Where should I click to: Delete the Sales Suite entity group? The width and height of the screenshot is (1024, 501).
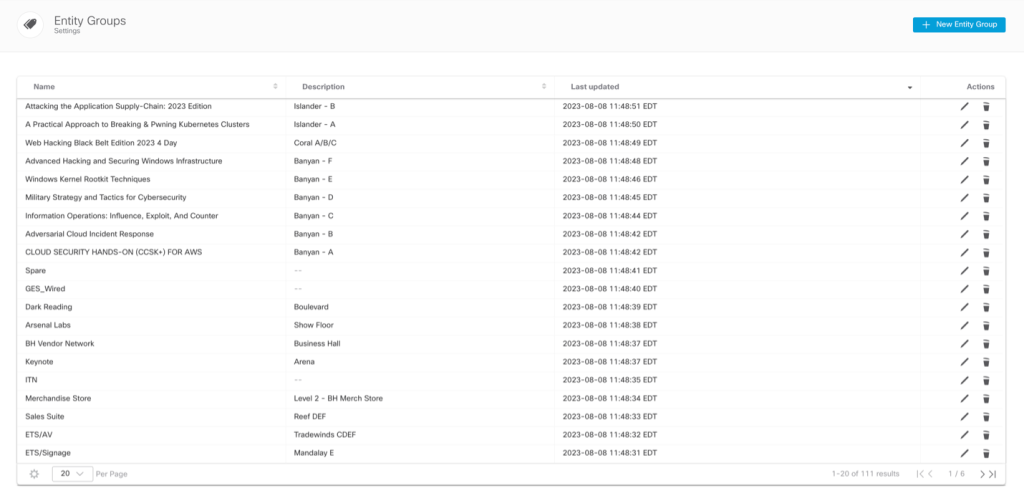pos(985,417)
